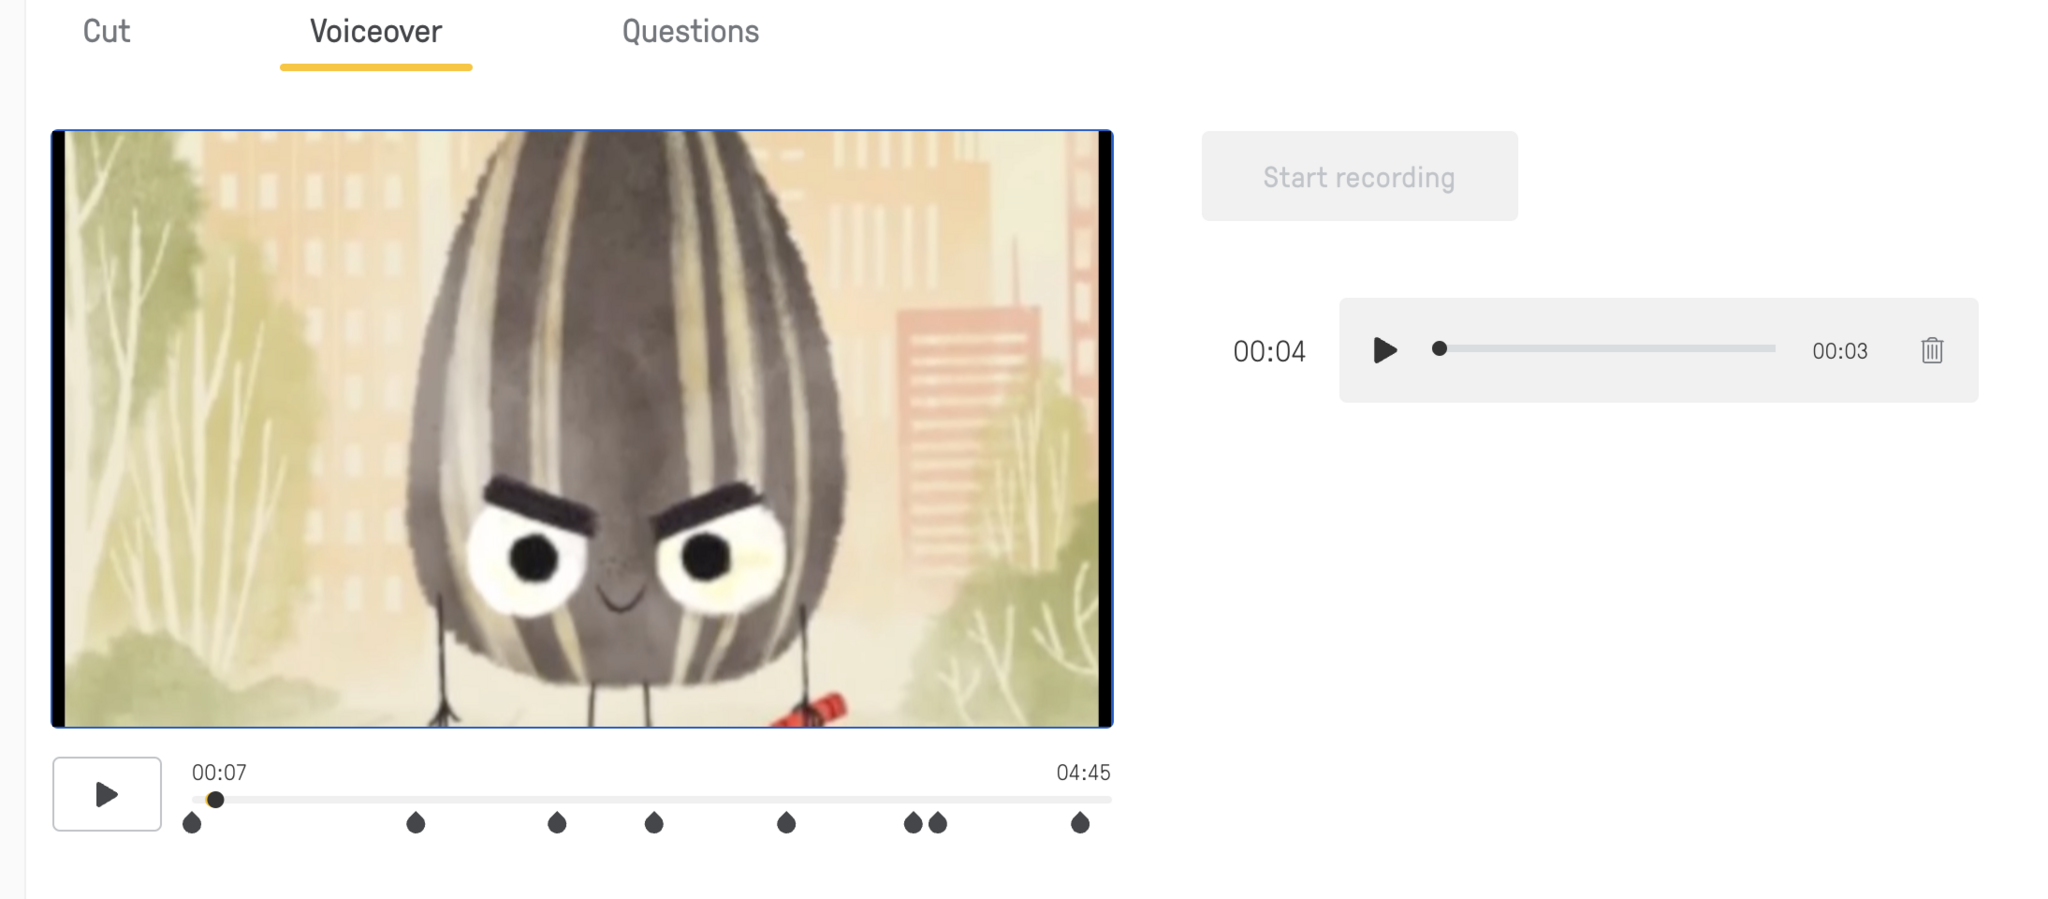Play the 00:04 voiceover recording

1385,350
